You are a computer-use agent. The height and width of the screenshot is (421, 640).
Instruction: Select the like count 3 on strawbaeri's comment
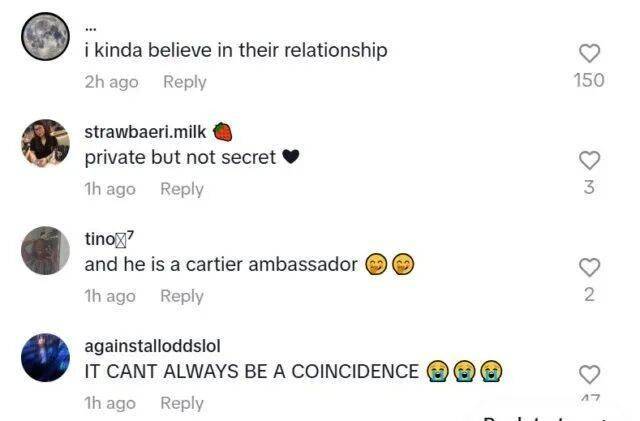click(589, 187)
